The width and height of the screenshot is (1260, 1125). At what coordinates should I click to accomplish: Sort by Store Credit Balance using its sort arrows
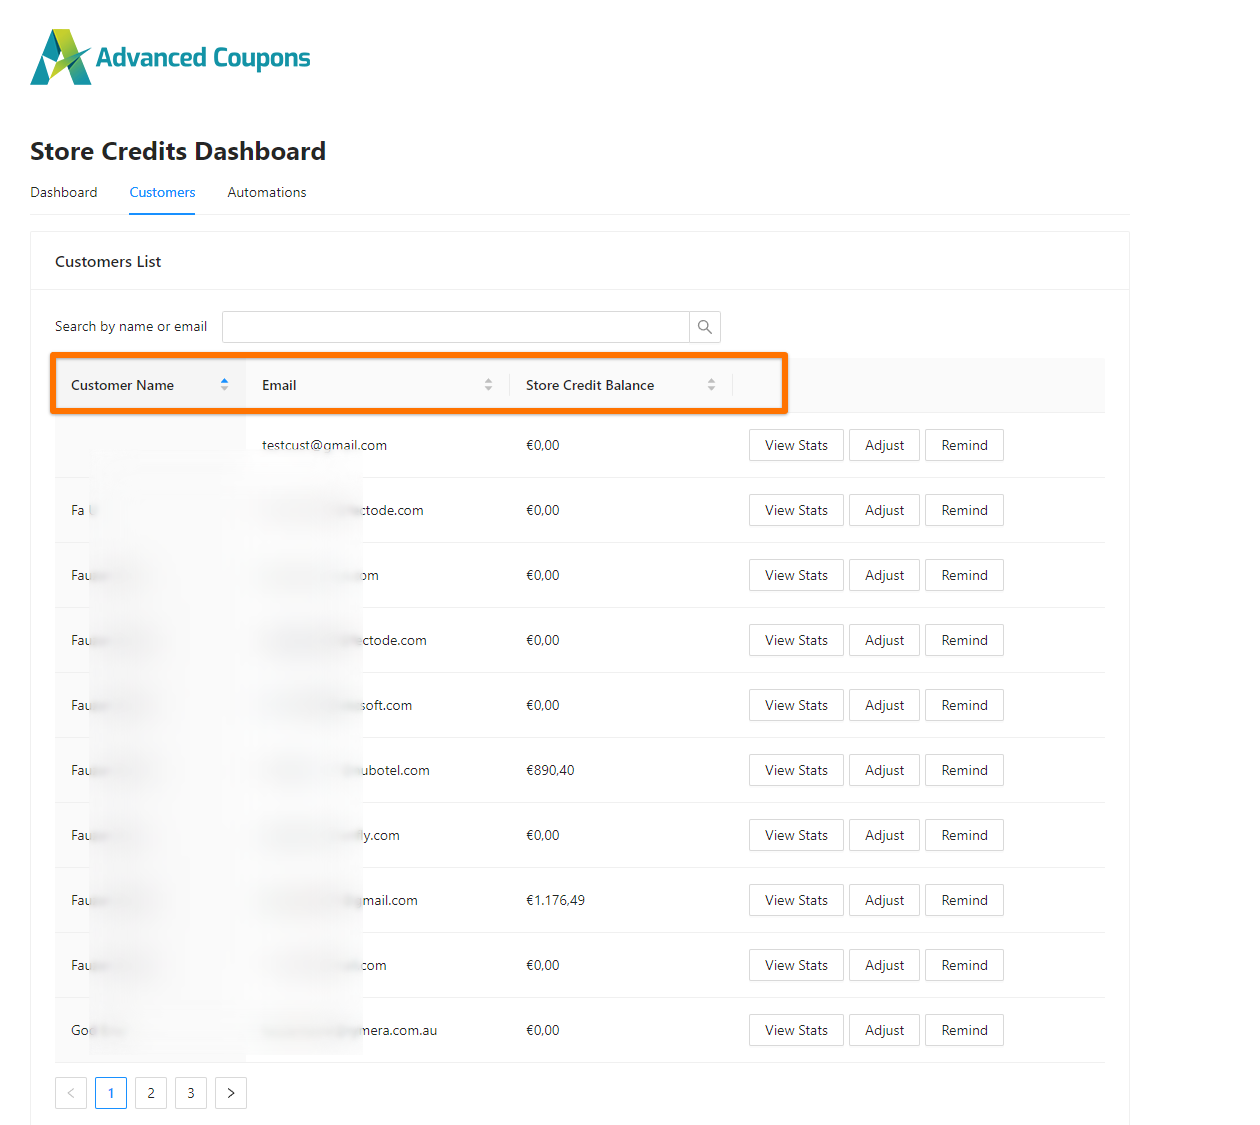[710, 384]
